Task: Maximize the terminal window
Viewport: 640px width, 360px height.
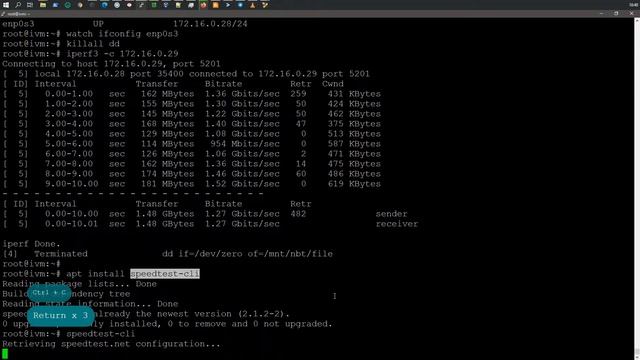Action: tap(616, 13)
